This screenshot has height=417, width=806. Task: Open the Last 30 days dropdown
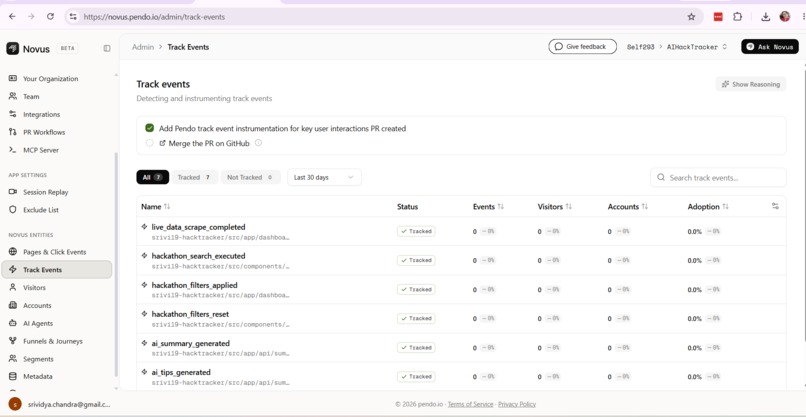324,177
